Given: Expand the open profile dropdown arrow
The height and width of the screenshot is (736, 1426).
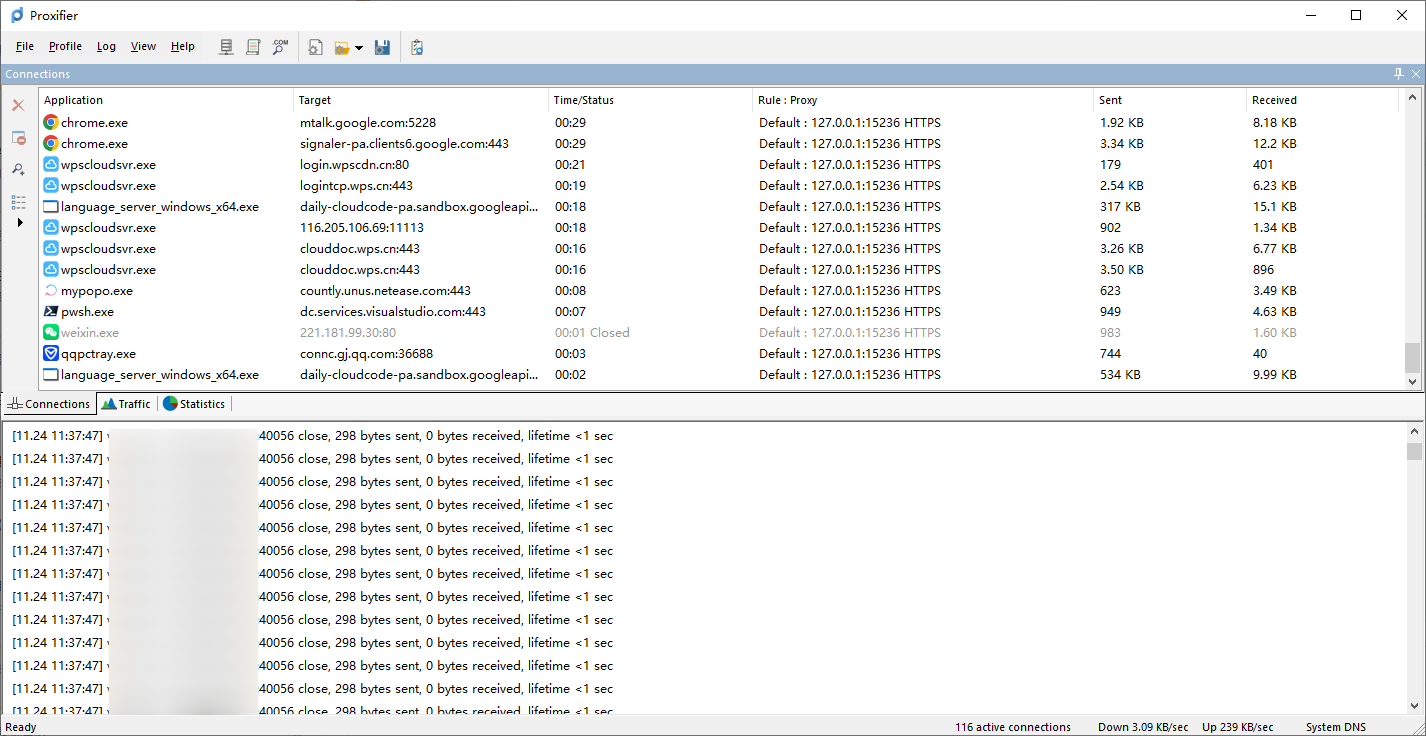Looking at the screenshot, I should (x=359, y=48).
